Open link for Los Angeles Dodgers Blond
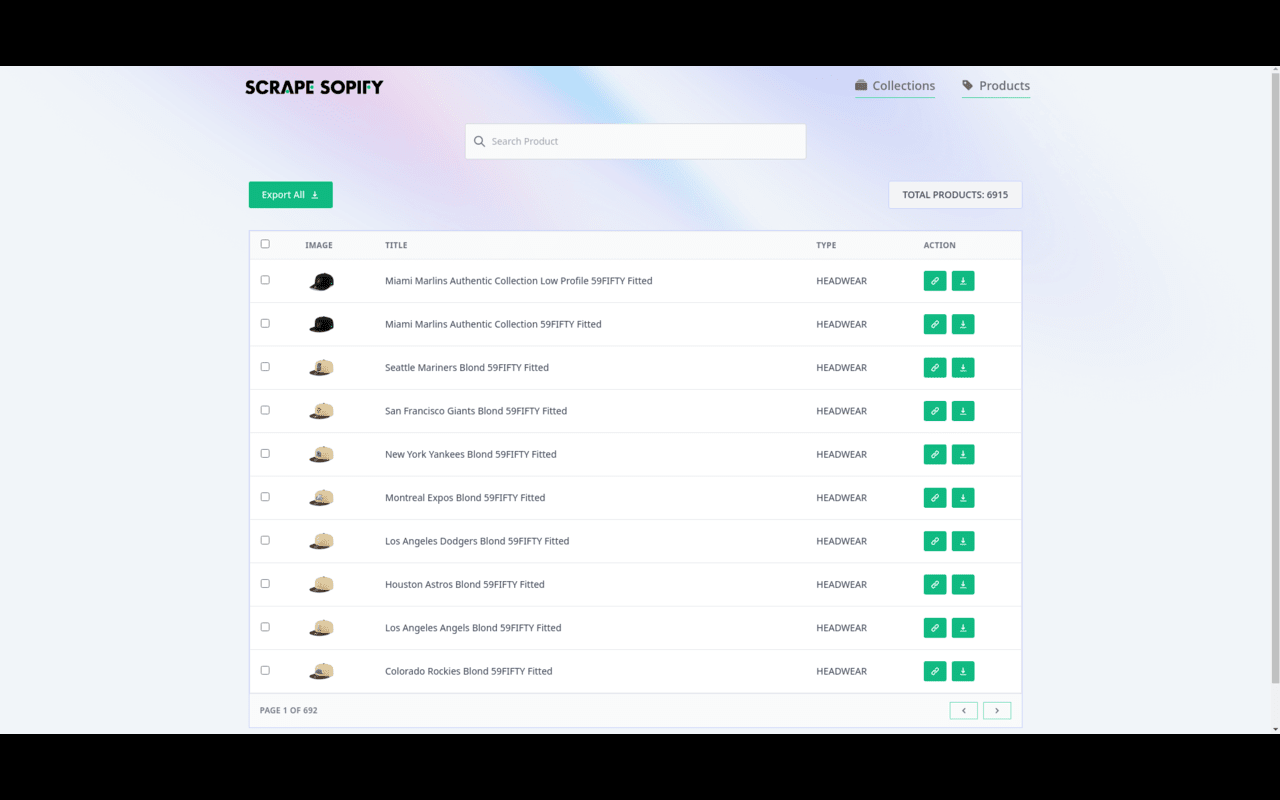Viewport: 1280px width, 800px height. pos(935,541)
